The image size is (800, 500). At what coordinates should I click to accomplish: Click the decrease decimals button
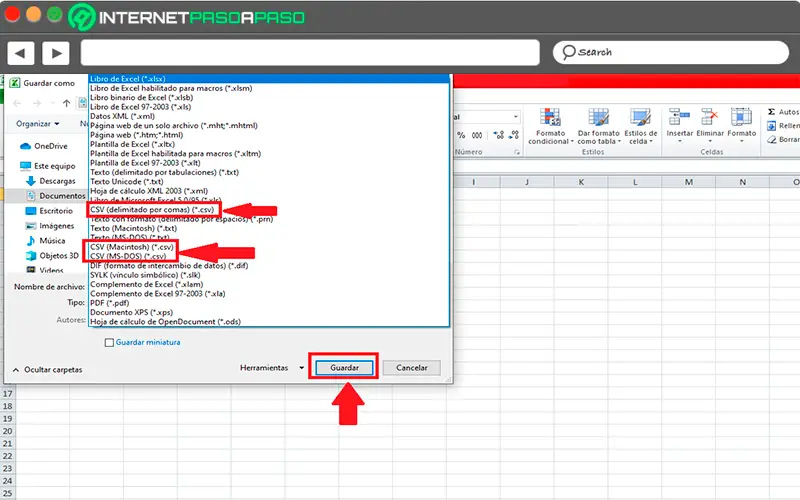click(x=514, y=135)
